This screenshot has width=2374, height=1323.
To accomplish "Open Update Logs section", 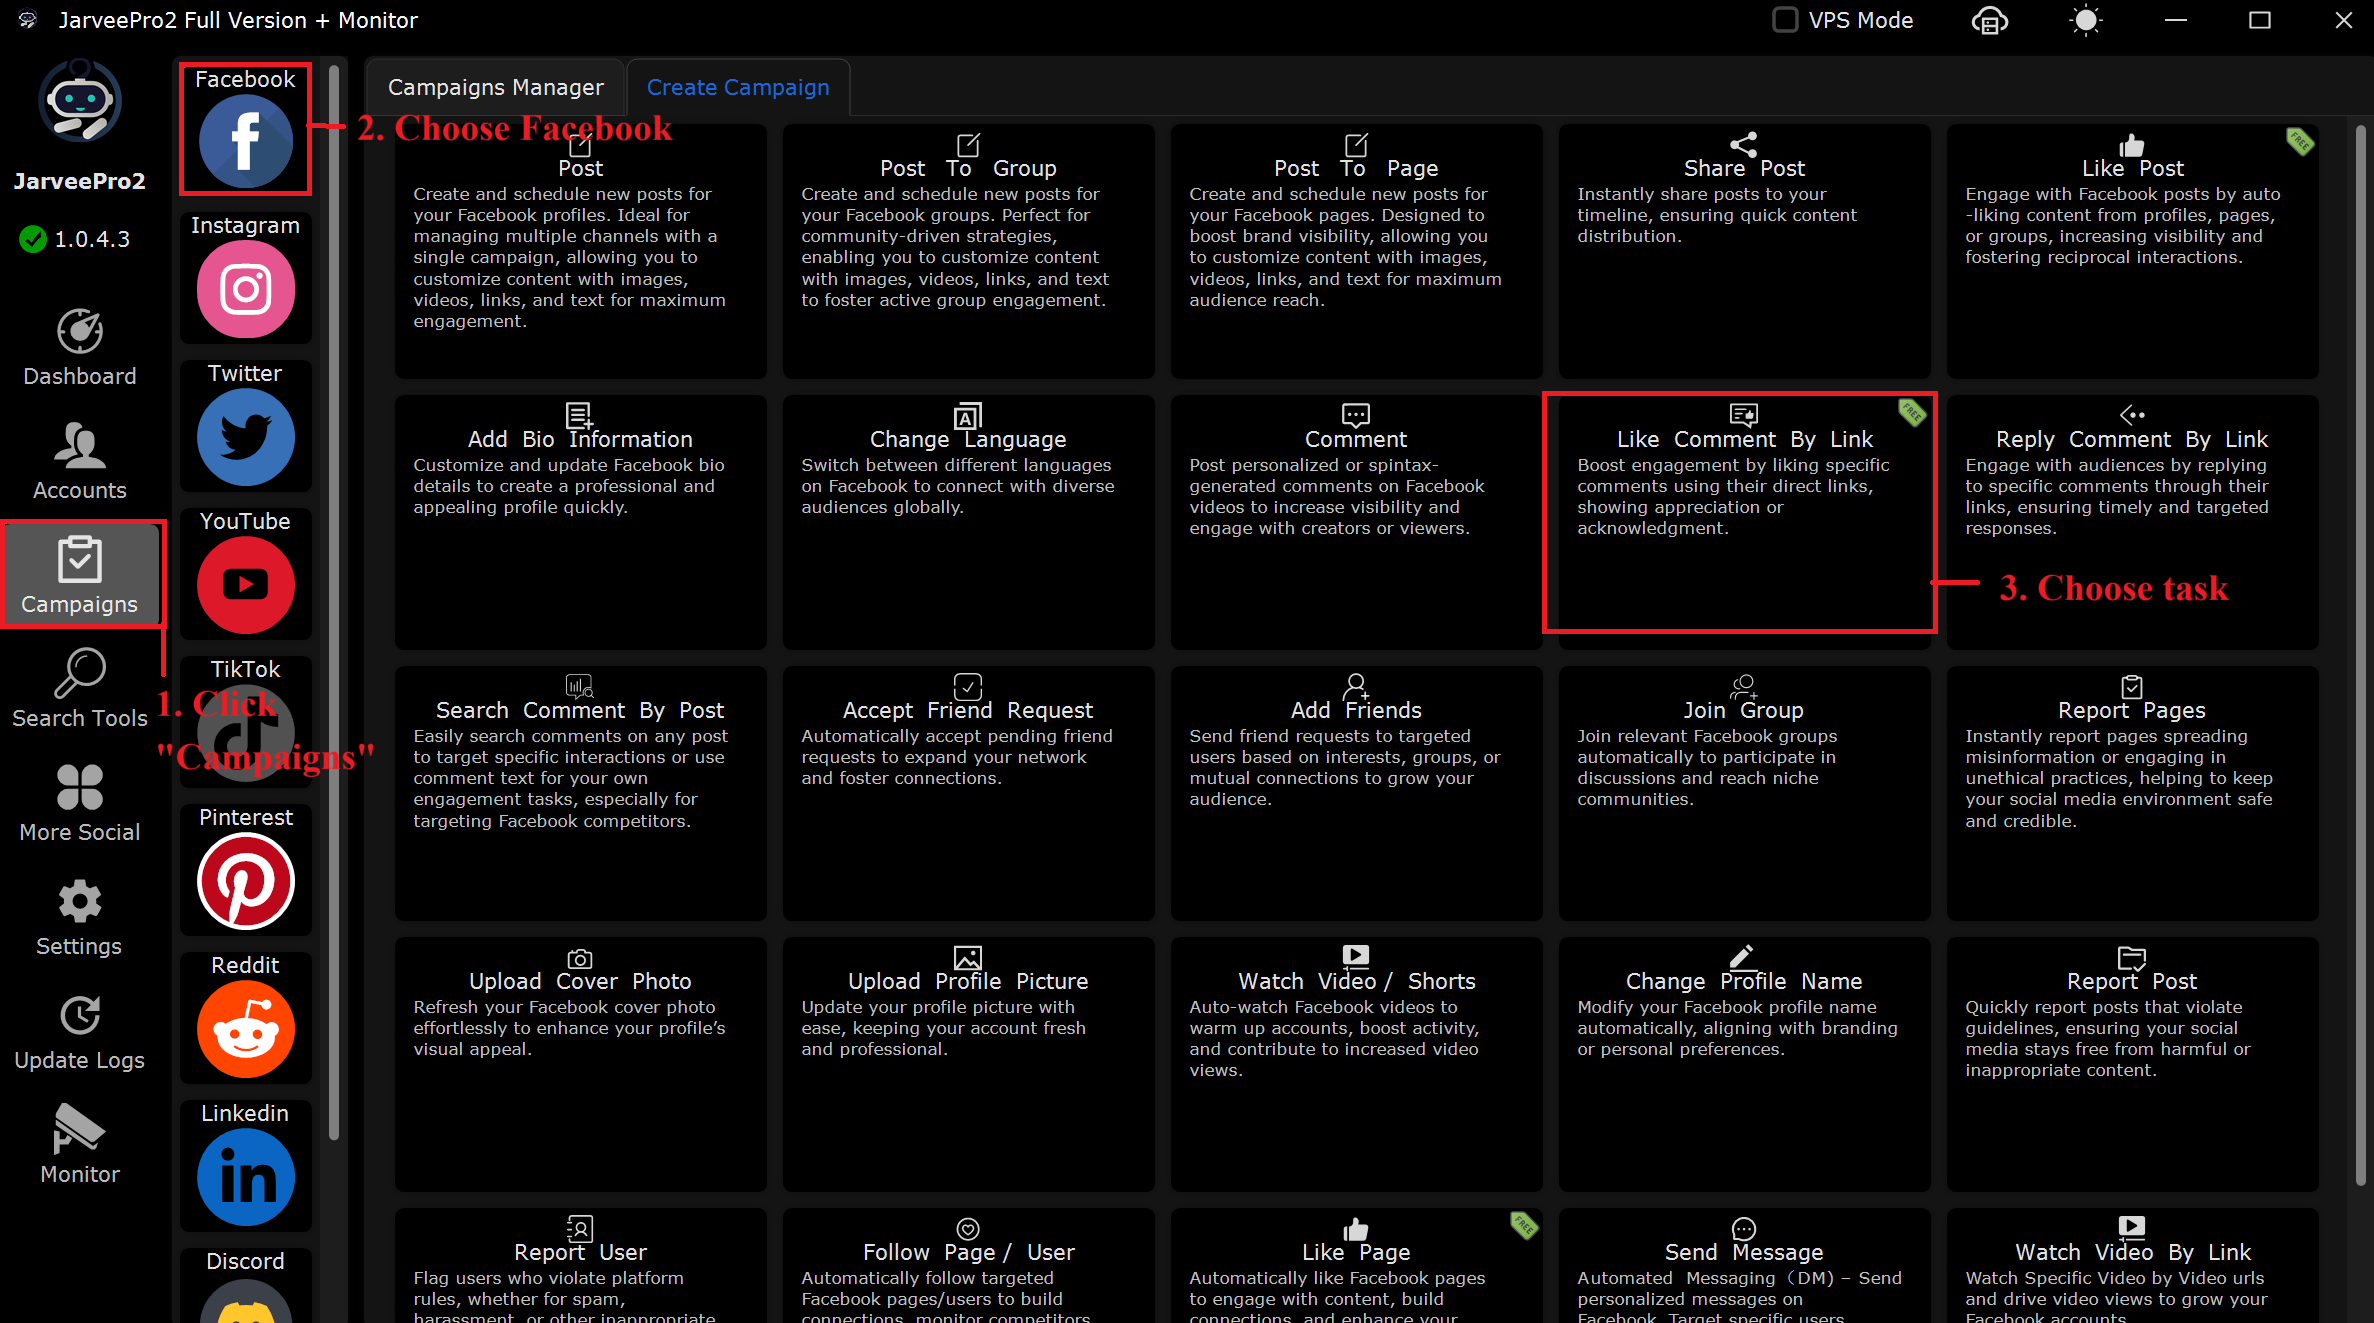I will click(80, 1032).
